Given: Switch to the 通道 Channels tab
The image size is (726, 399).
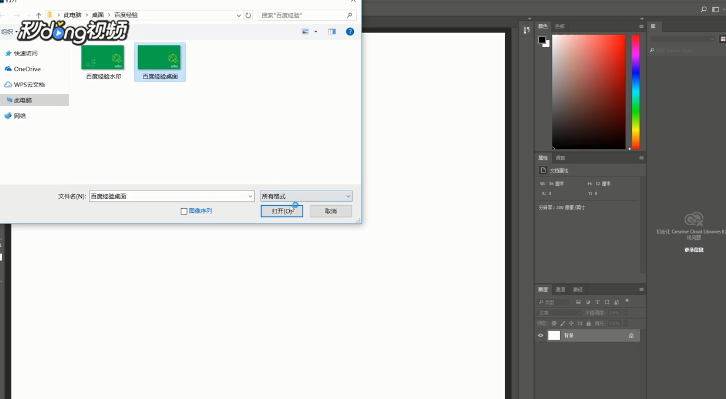Looking at the screenshot, I should 560,289.
